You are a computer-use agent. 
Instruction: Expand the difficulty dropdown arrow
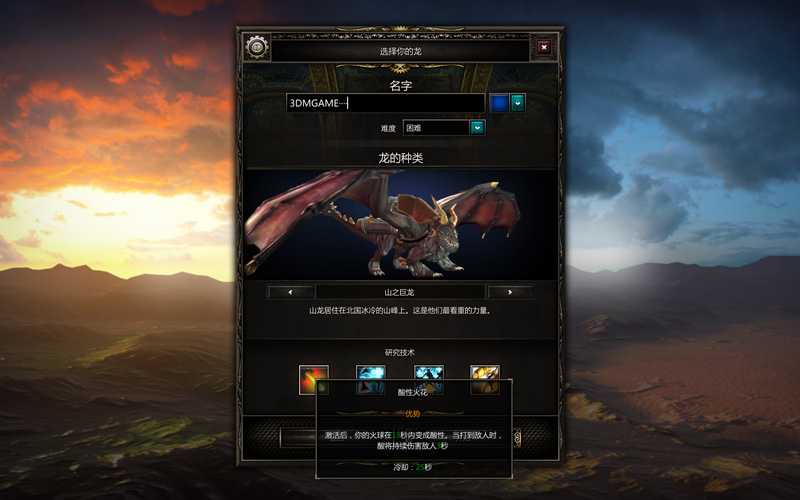tap(477, 128)
